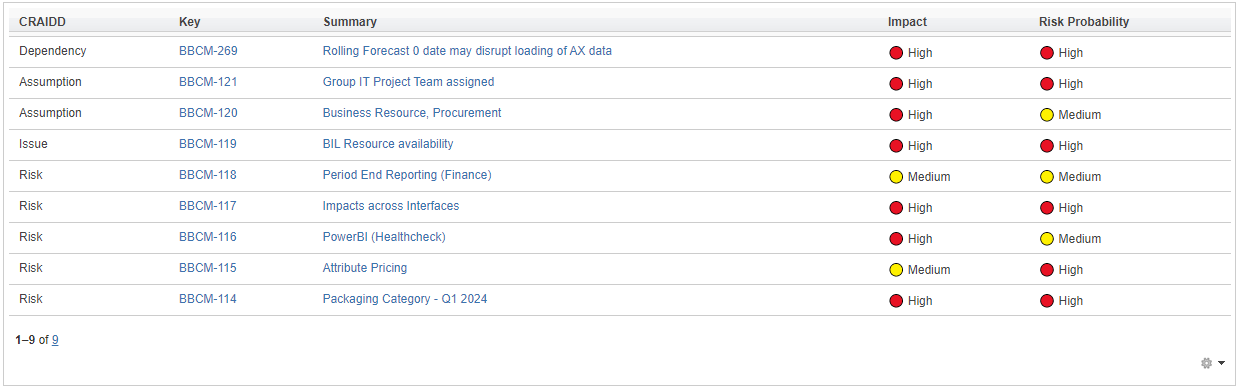Click red Impact dot for BBCM-121
The width and height of the screenshot is (1237, 387).
tap(896, 84)
